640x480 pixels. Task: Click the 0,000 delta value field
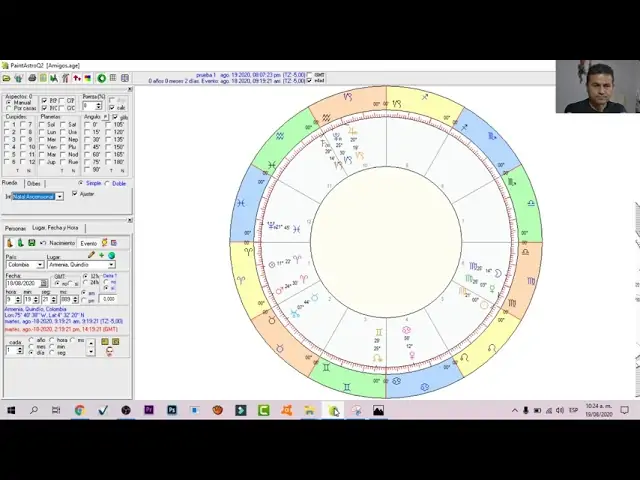pos(108,299)
